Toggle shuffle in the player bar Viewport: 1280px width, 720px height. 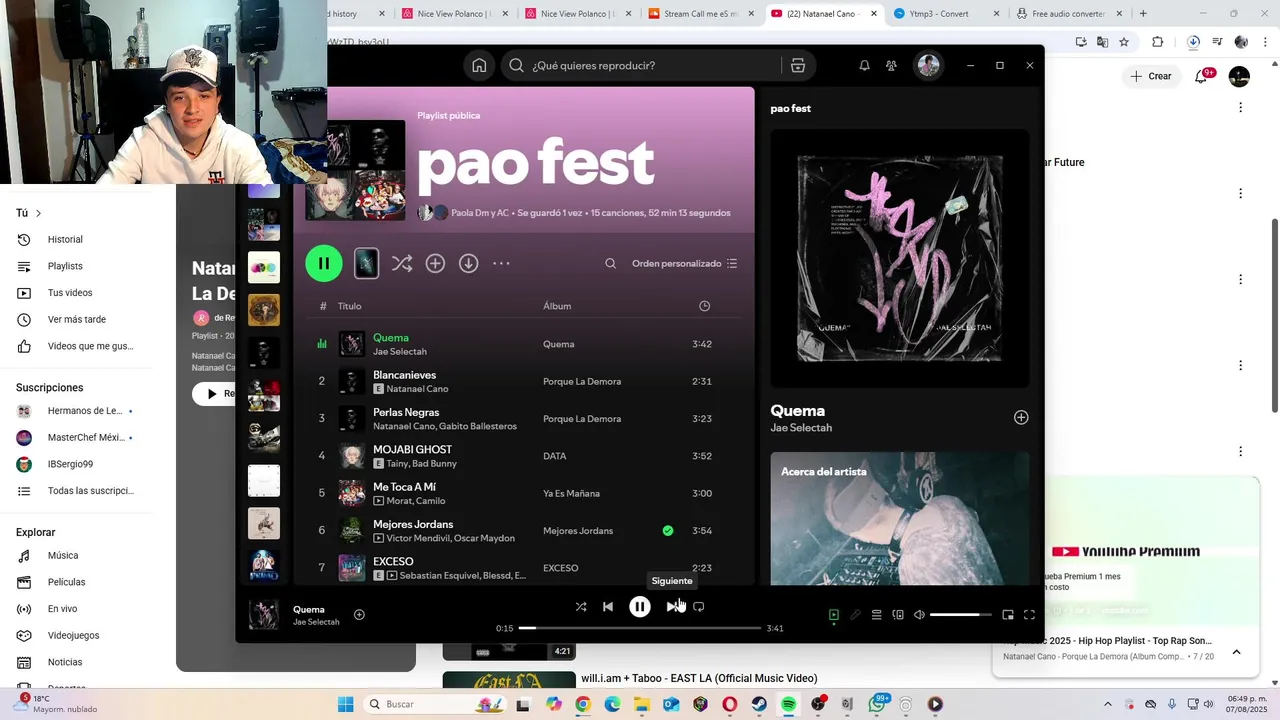coord(581,606)
